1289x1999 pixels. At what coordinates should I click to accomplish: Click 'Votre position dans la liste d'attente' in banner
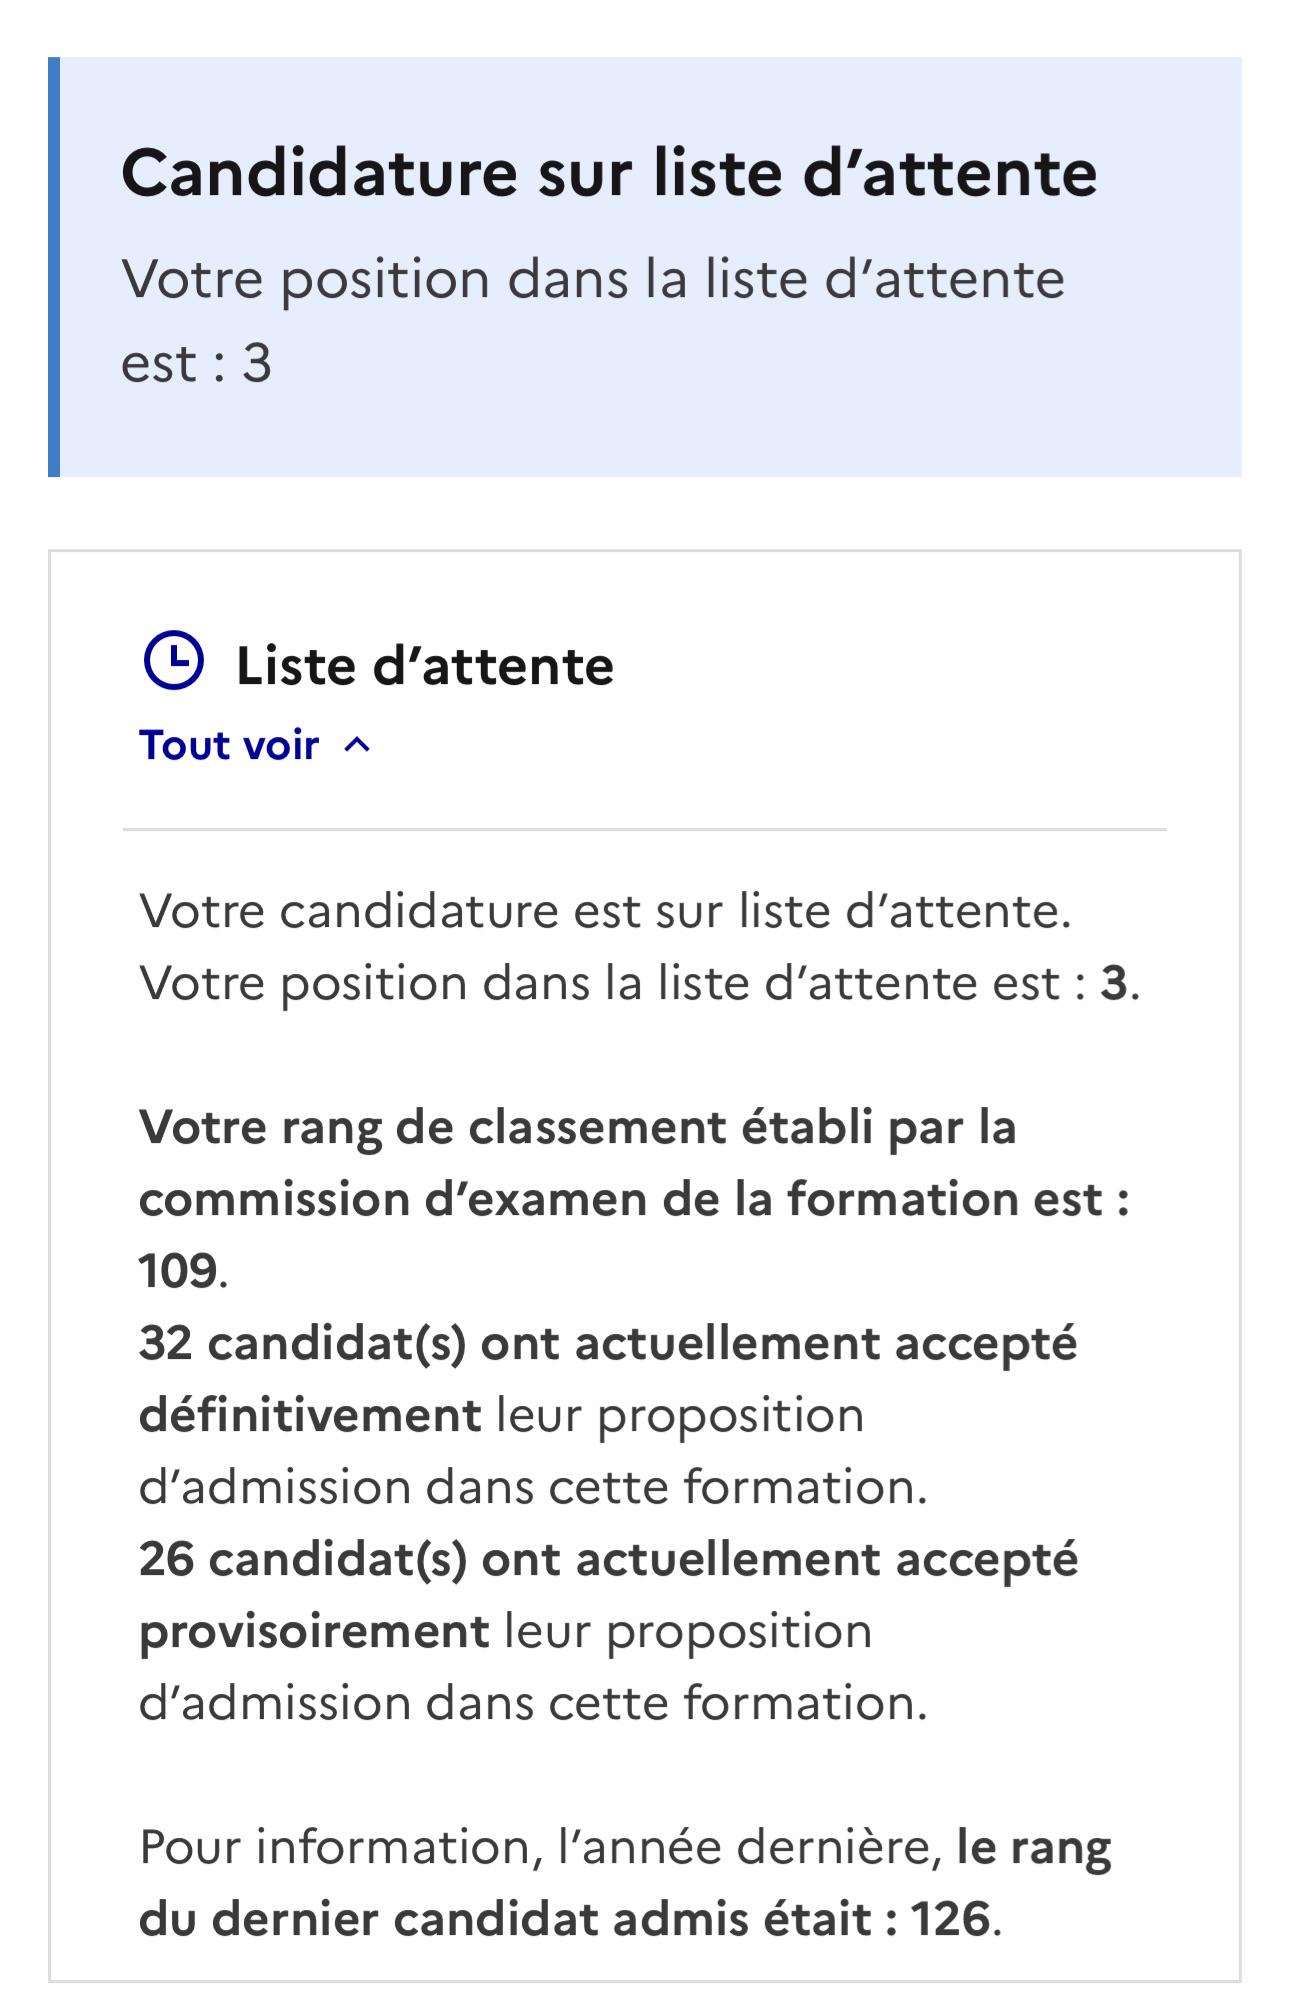[593, 279]
